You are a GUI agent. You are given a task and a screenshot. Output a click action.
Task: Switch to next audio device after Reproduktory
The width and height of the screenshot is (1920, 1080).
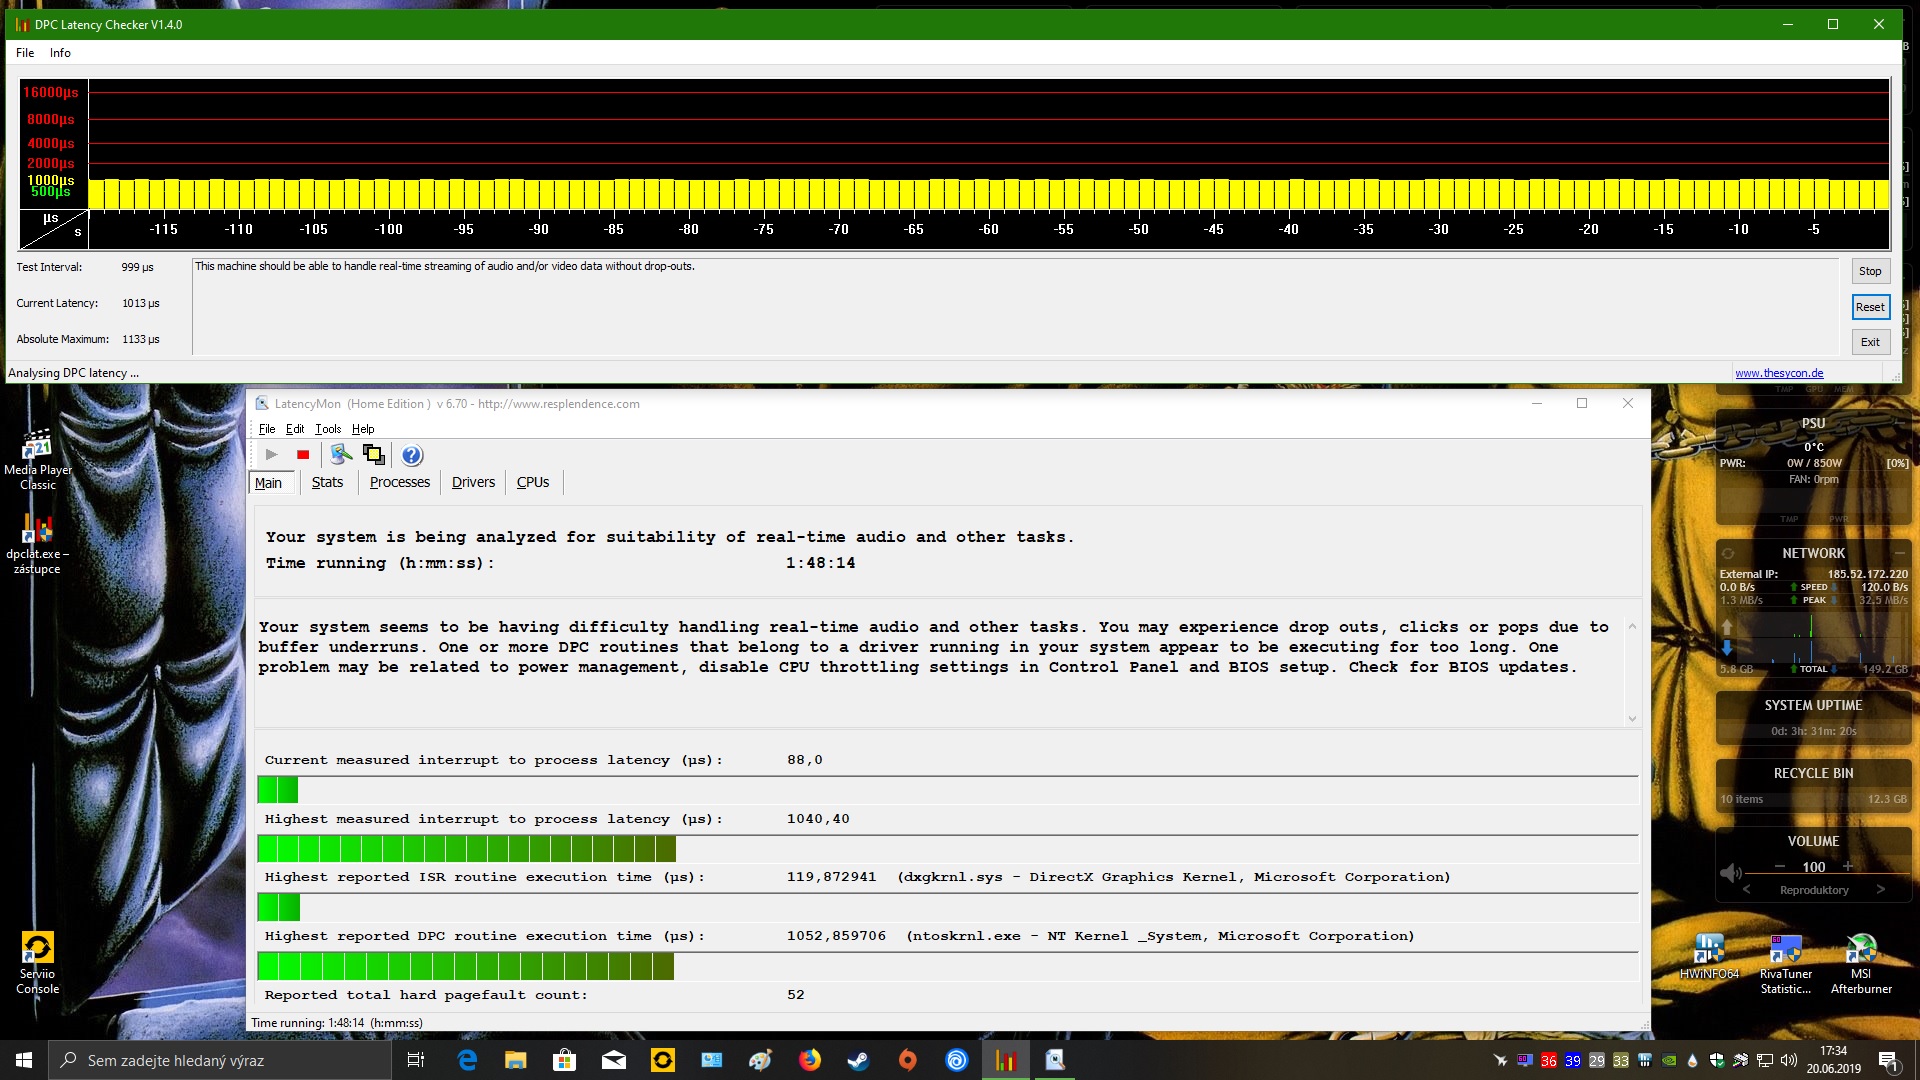(x=1880, y=890)
